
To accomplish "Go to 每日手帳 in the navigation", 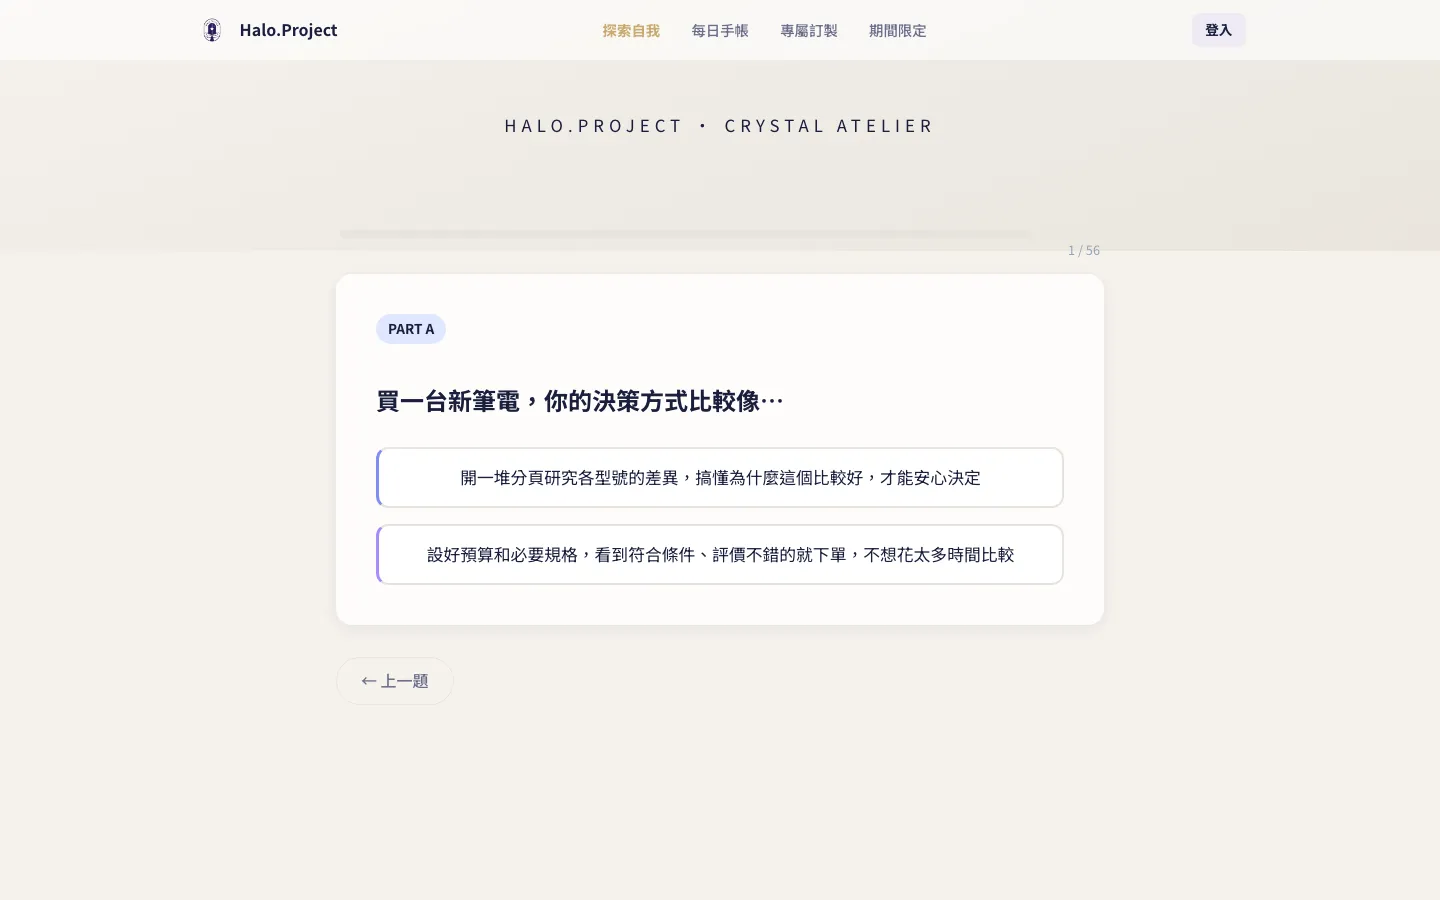I will pyautogui.click(x=720, y=31).
